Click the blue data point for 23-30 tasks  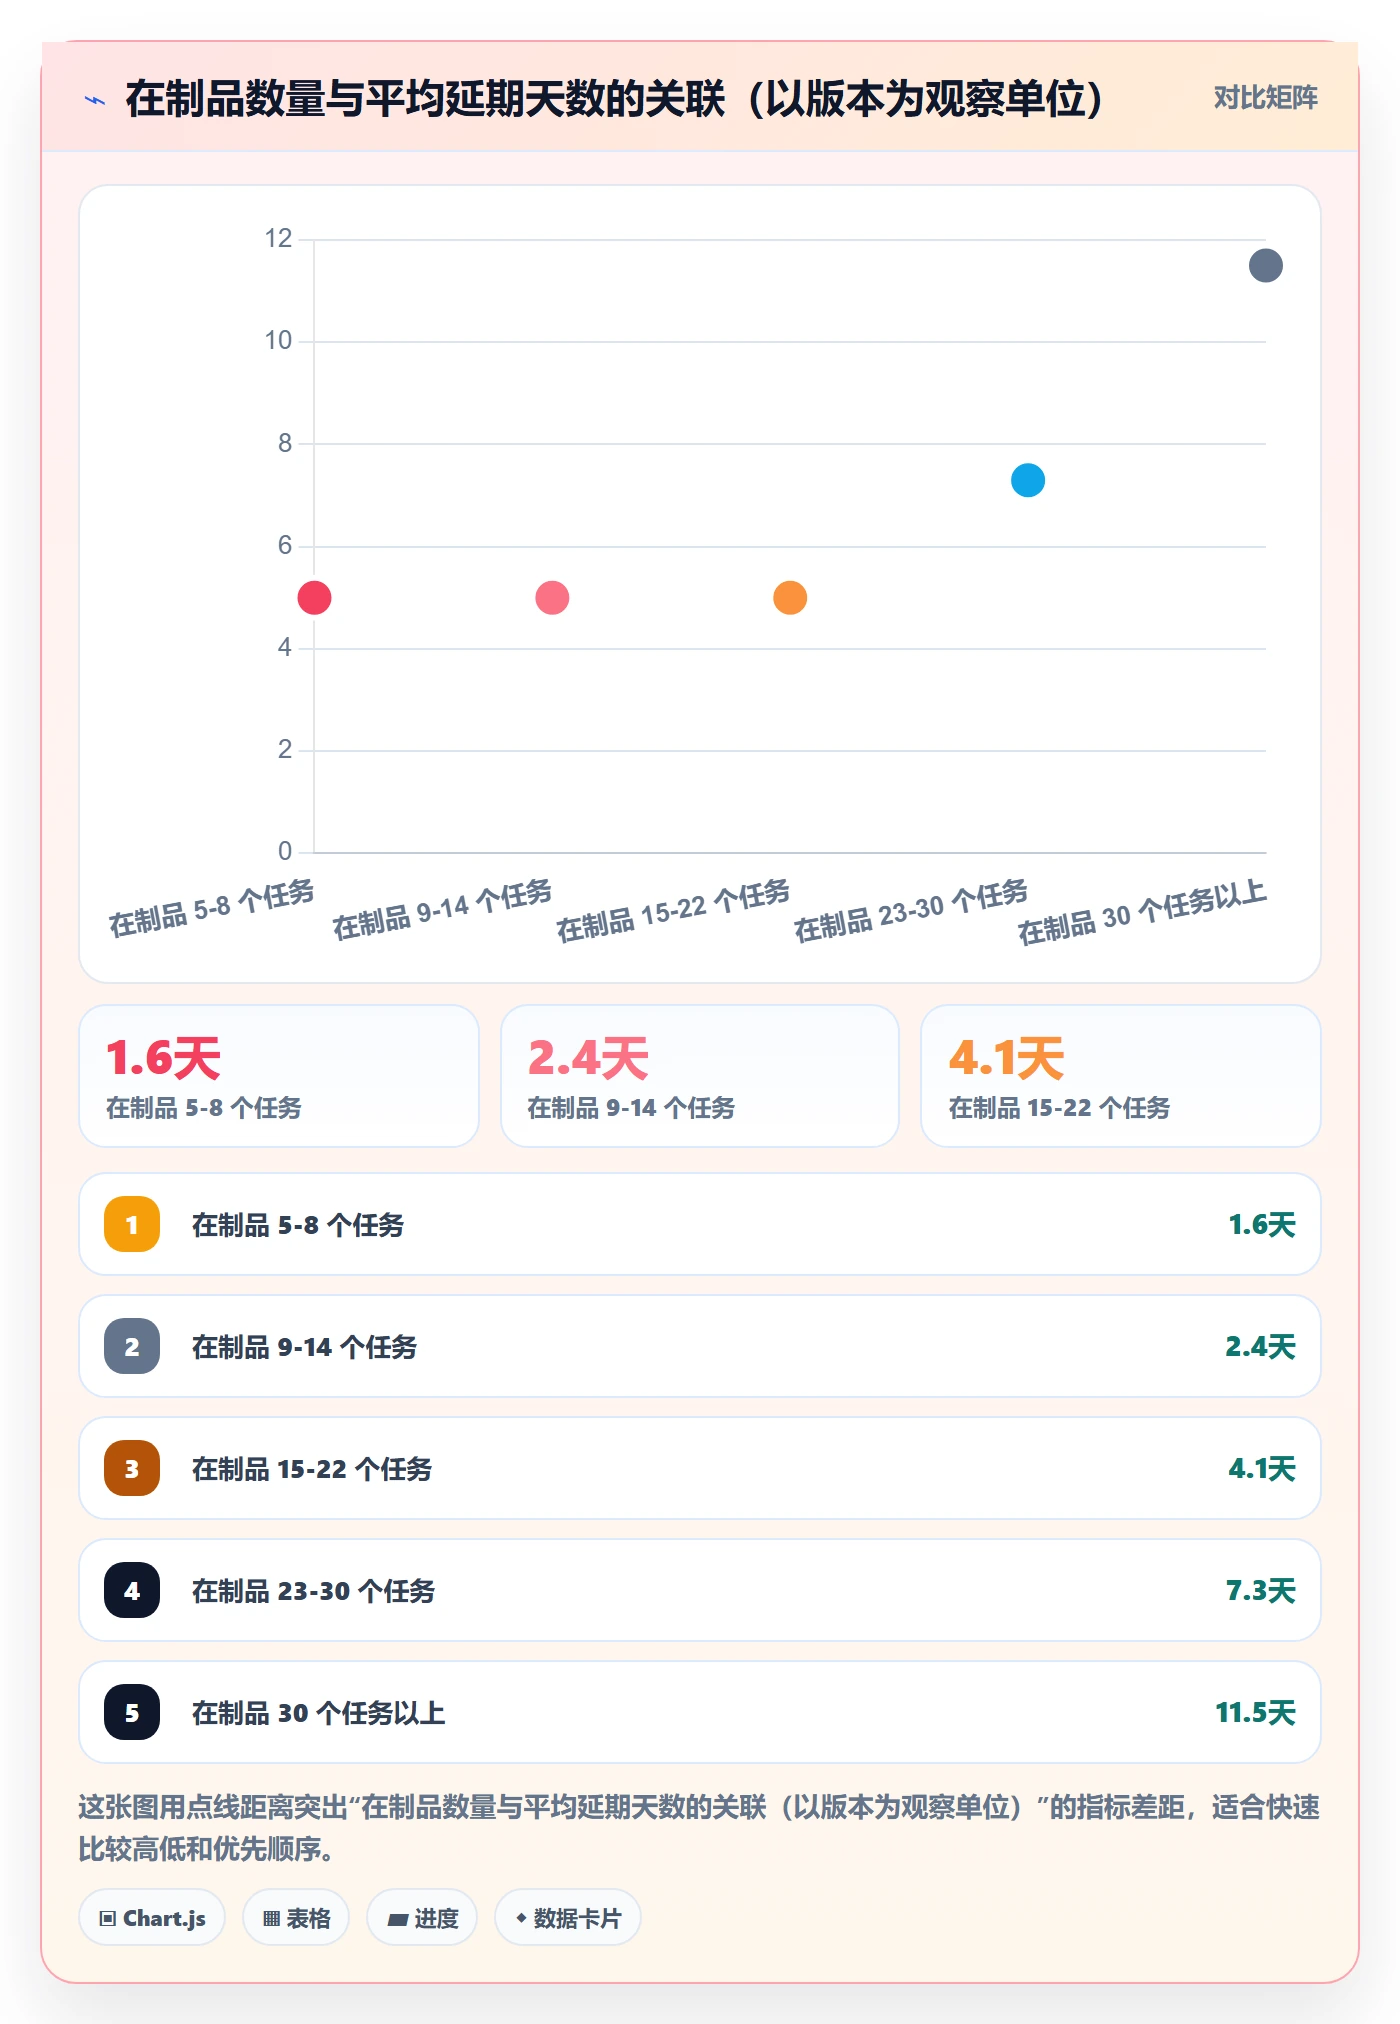tap(1028, 480)
